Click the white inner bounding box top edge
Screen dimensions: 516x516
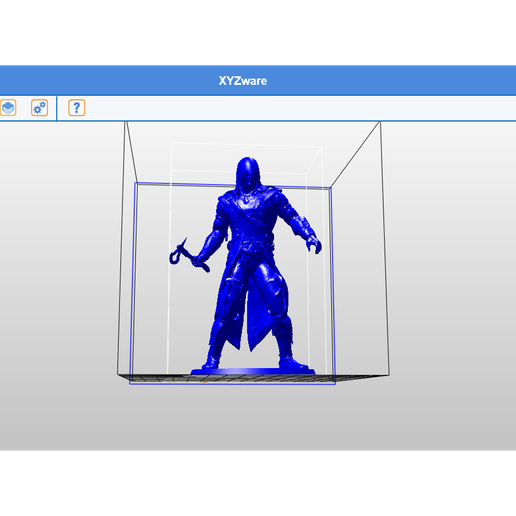(246, 145)
